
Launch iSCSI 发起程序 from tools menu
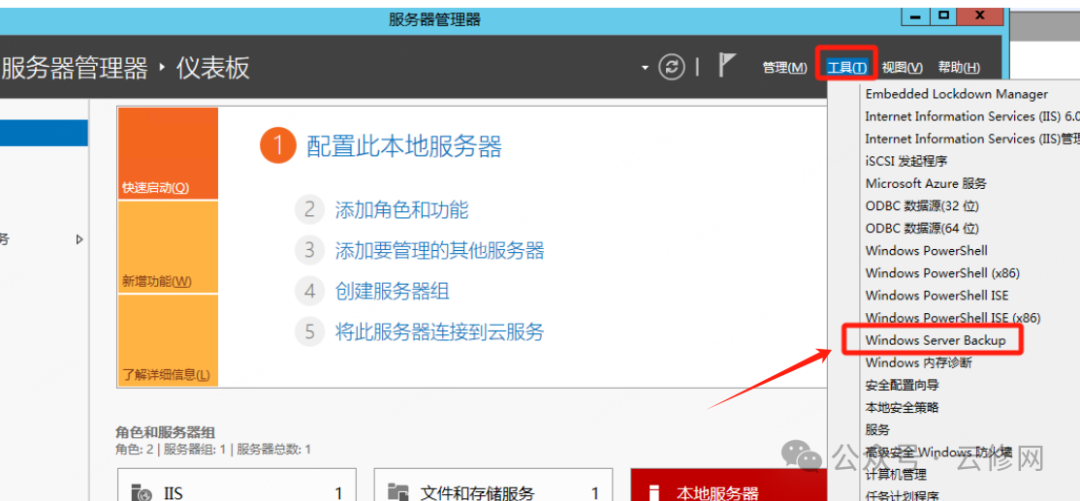tap(906, 161)
